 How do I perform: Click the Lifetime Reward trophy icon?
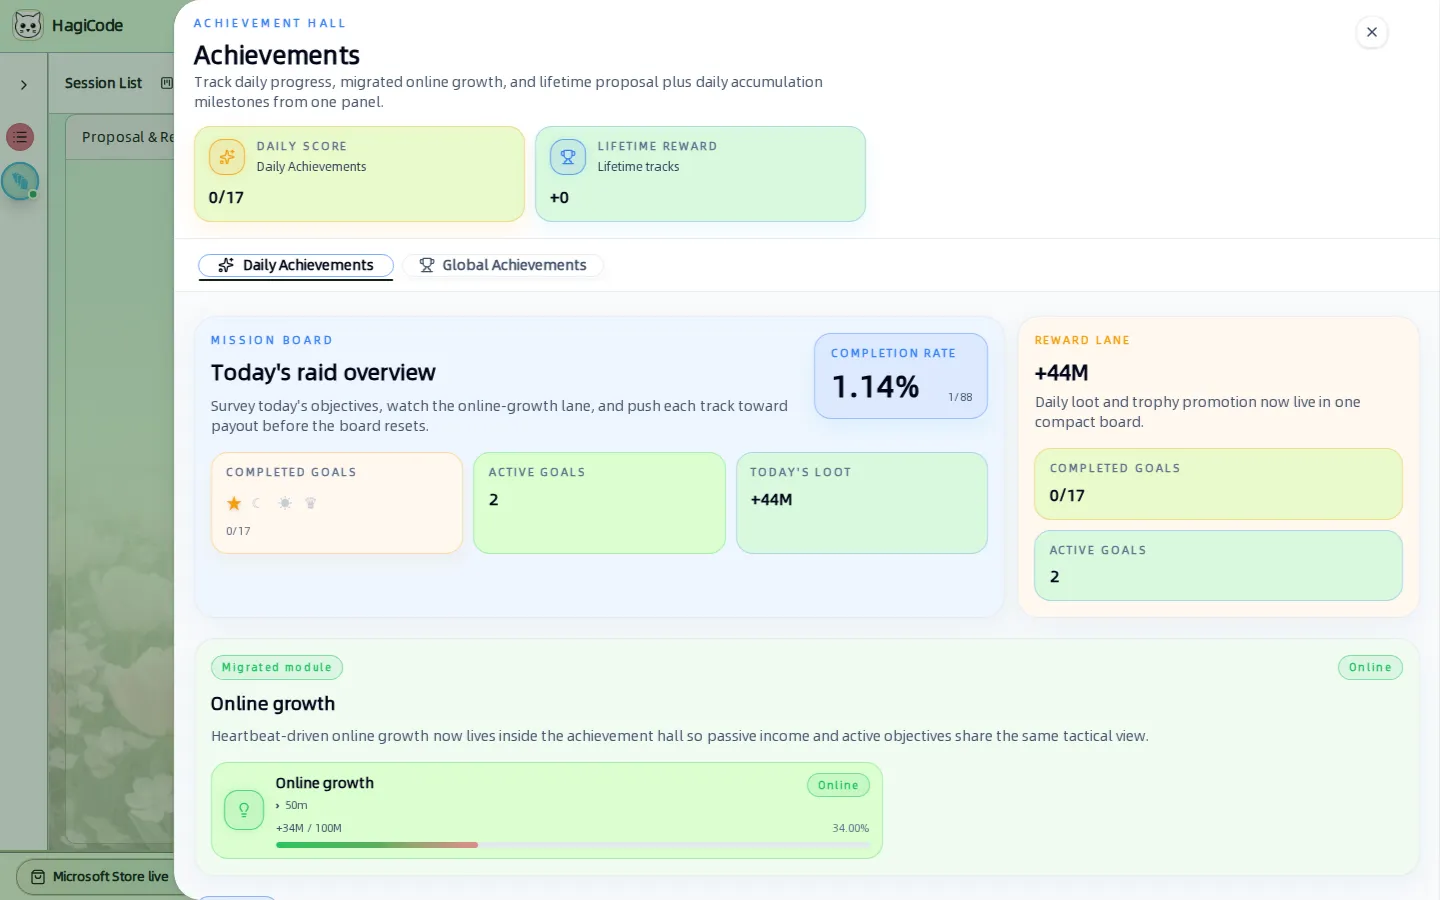[x=568, y=157]
